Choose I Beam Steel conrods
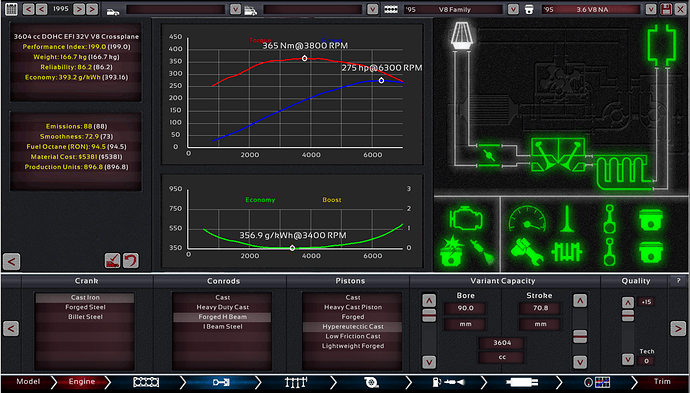This screenshot has width=690, height=393. [x=222, y=327]
